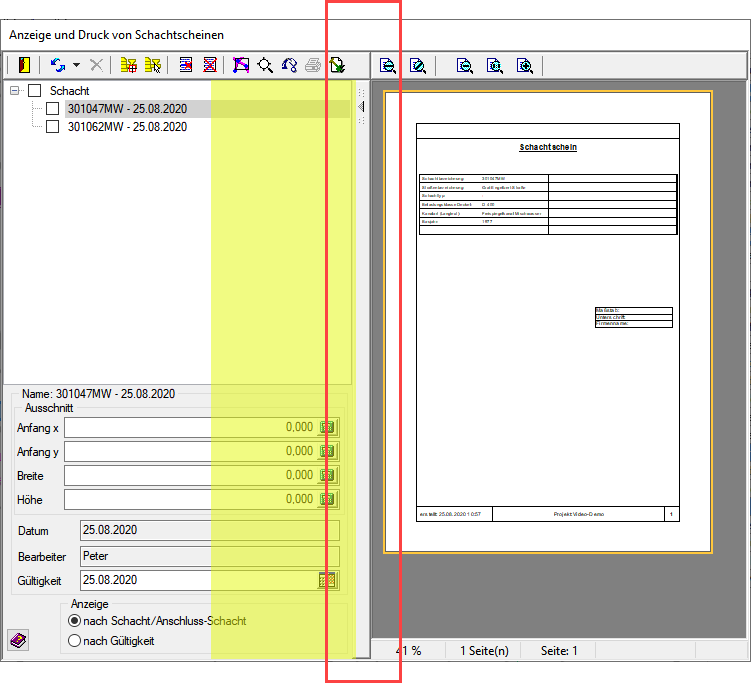This screenshot has height=683, width=751.
Task: Open the Gültigkeit date picker
Action: click(327, 580)
